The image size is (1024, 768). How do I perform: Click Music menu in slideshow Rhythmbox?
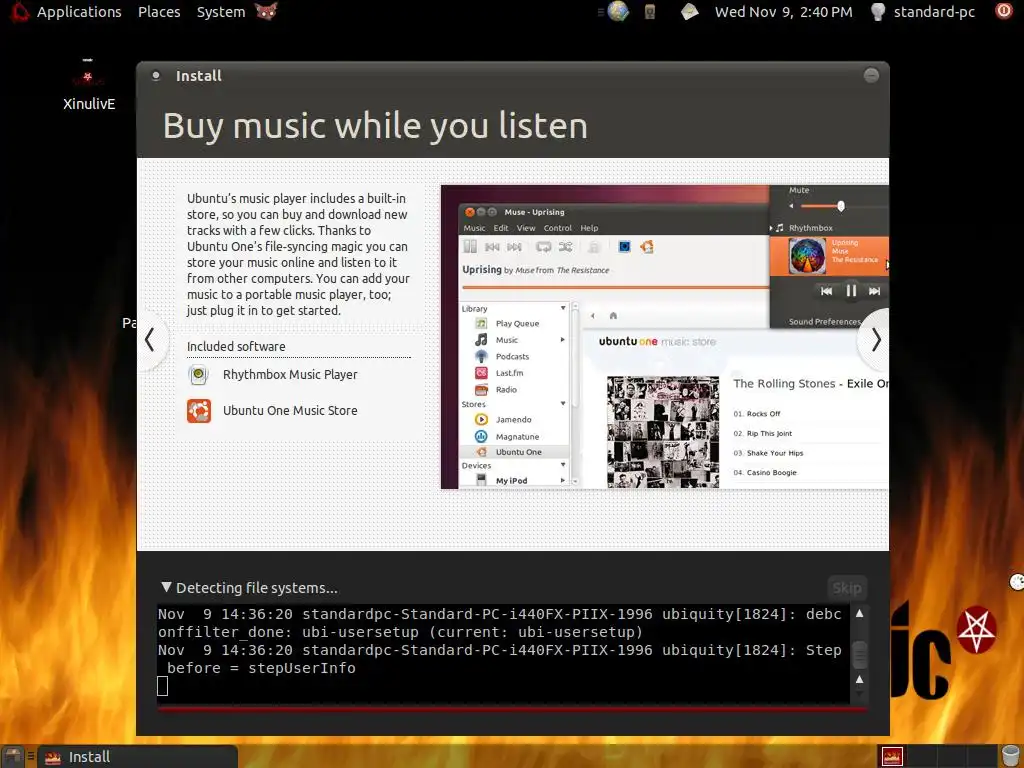[474, 228]
